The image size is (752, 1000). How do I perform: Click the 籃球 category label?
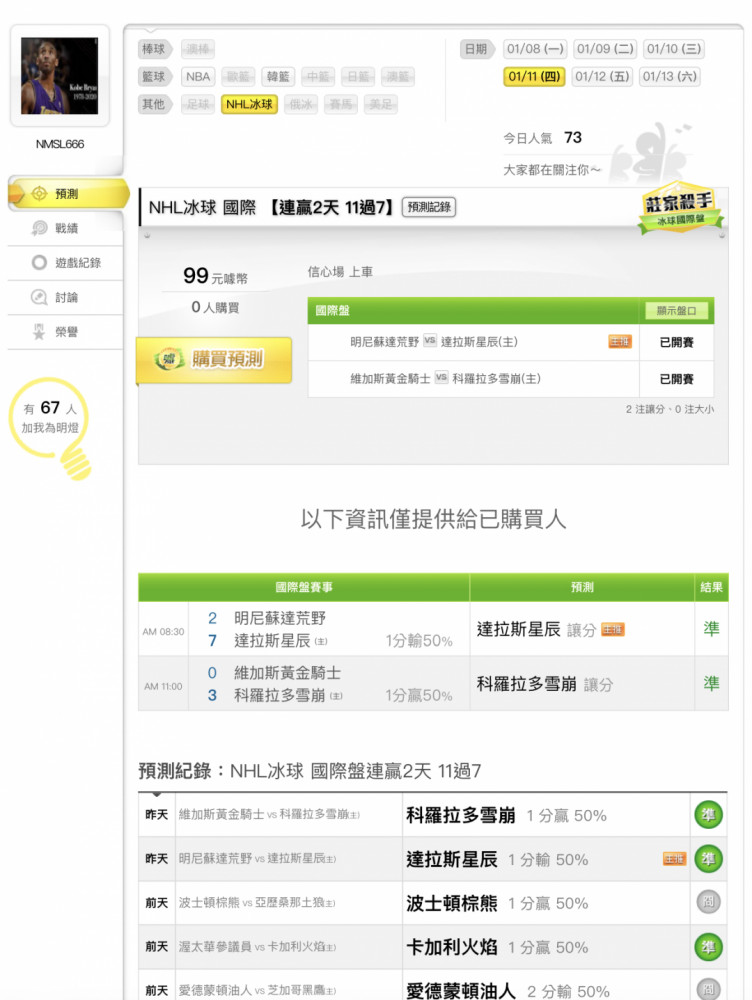154,77
